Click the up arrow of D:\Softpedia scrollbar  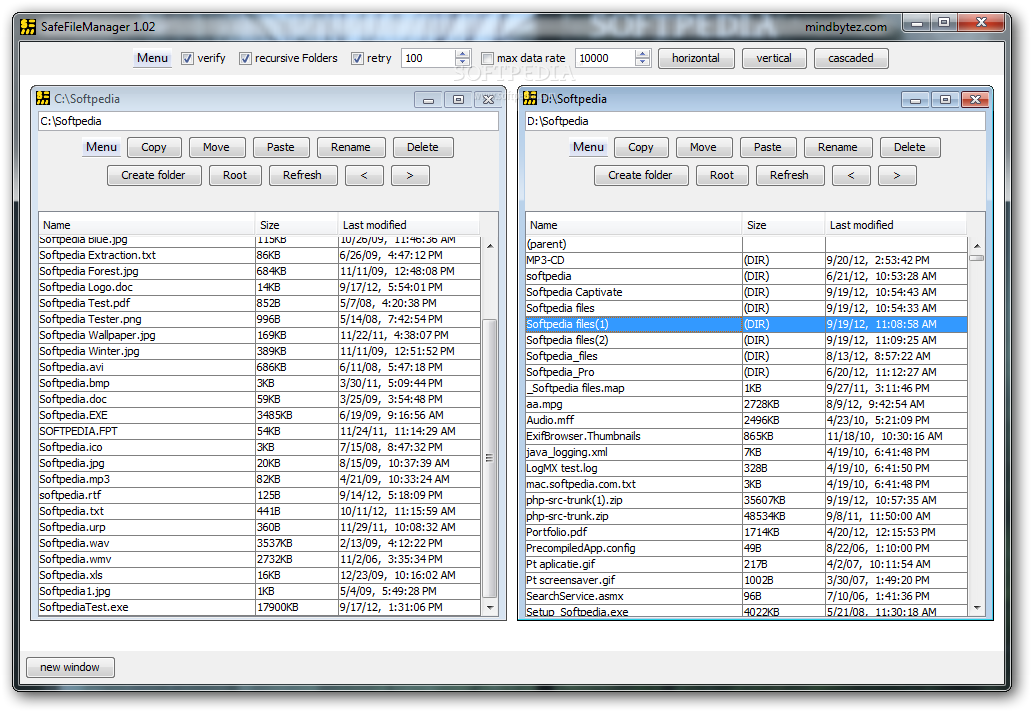tap(977, 245)
